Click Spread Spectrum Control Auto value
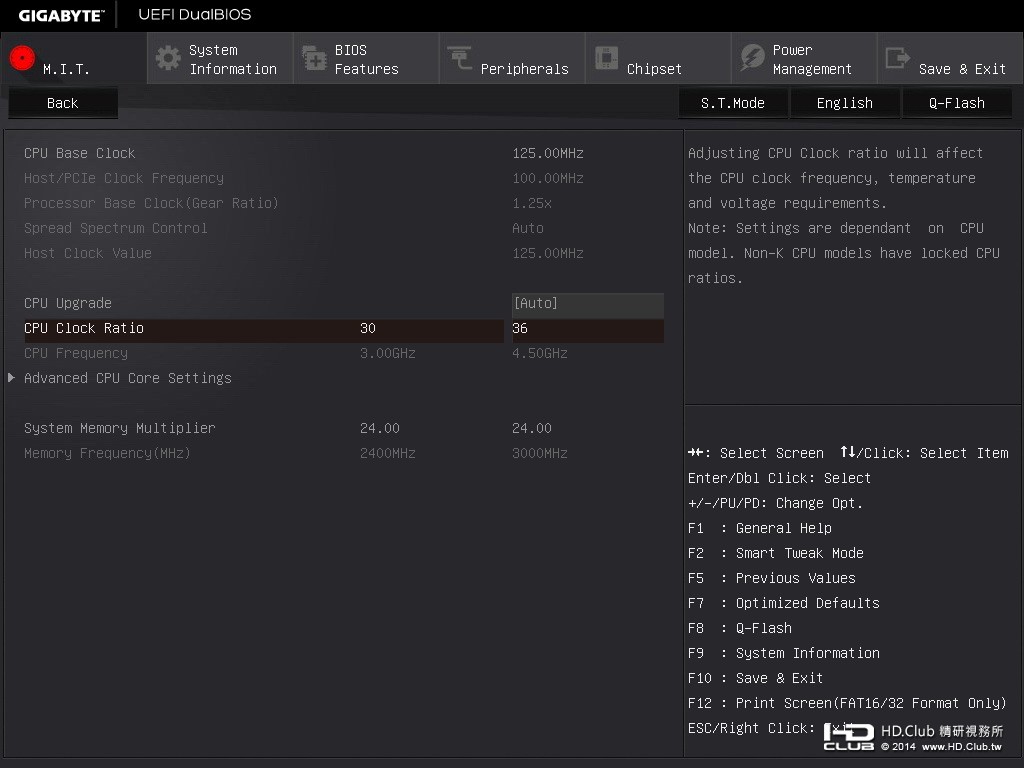This screenshot has height=768, width=1024. (528, 228)
